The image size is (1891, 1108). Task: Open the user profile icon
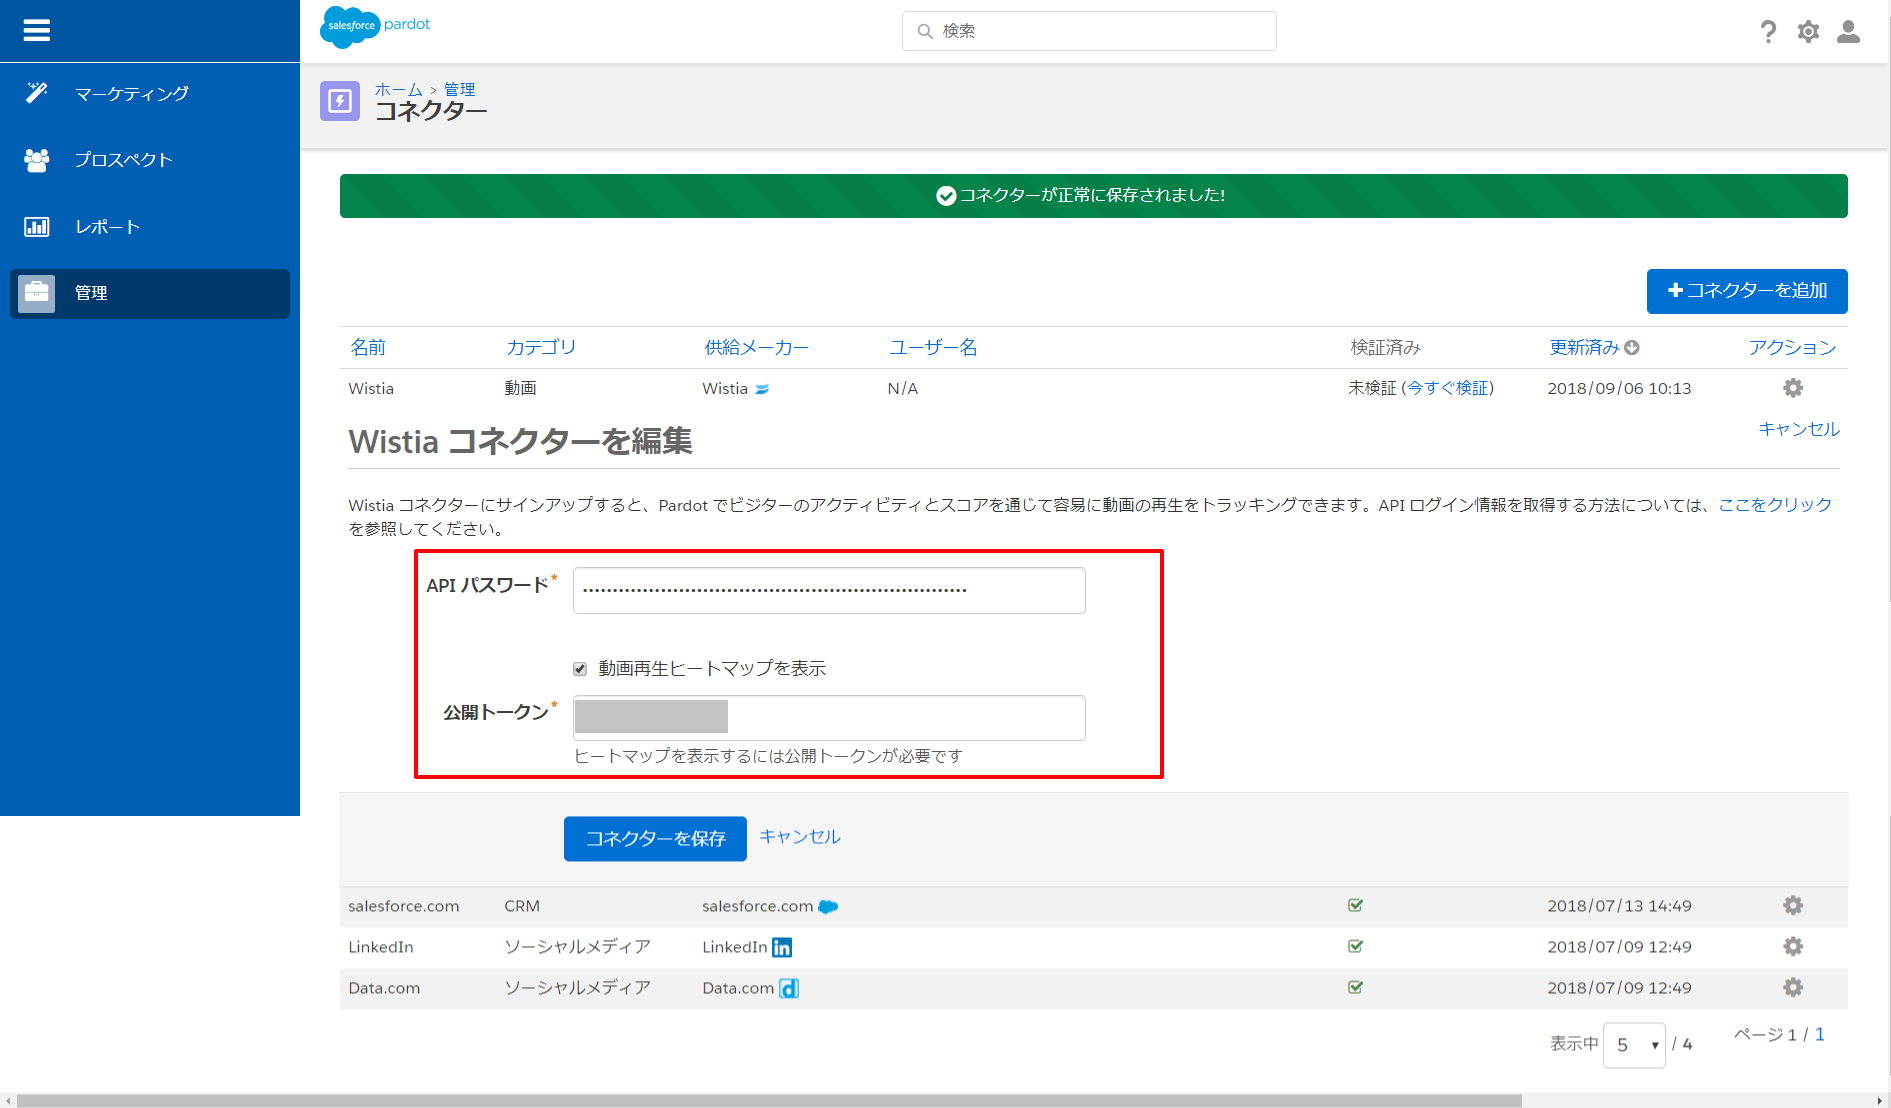[x=1848, y=32]
